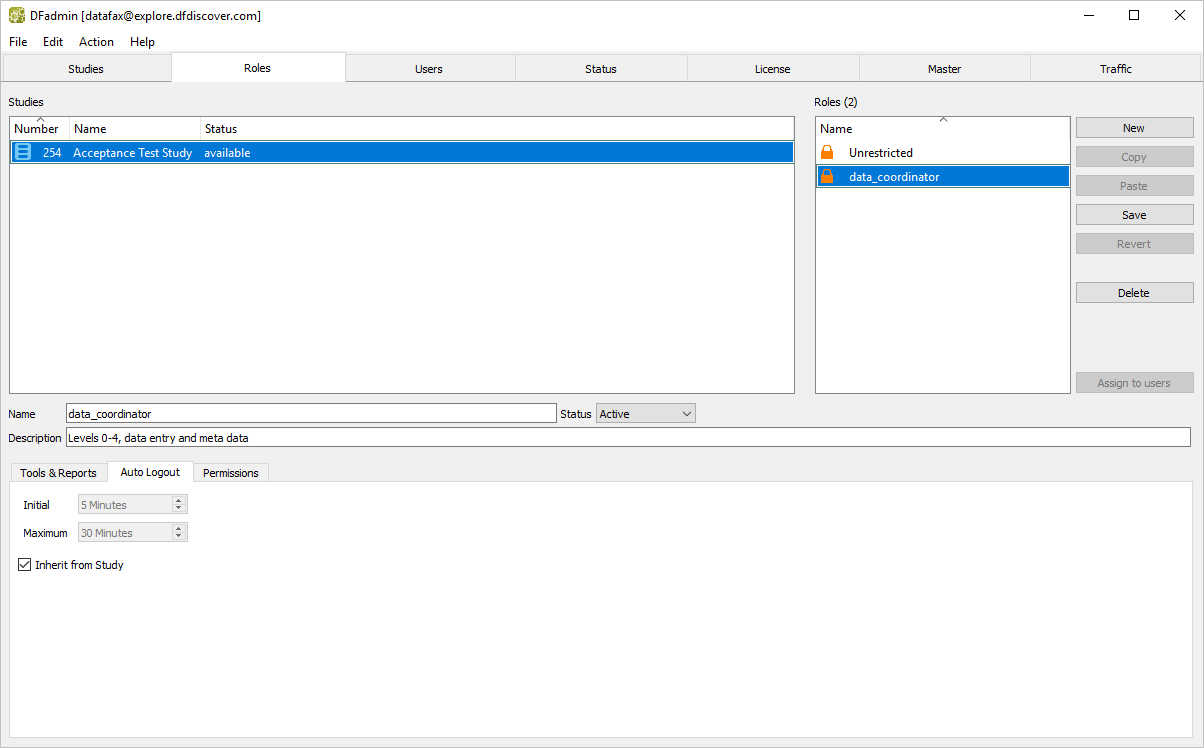The image size is (1204, 748).
Task: Select the Unrestricted role in the list
Action: (880, 153)
